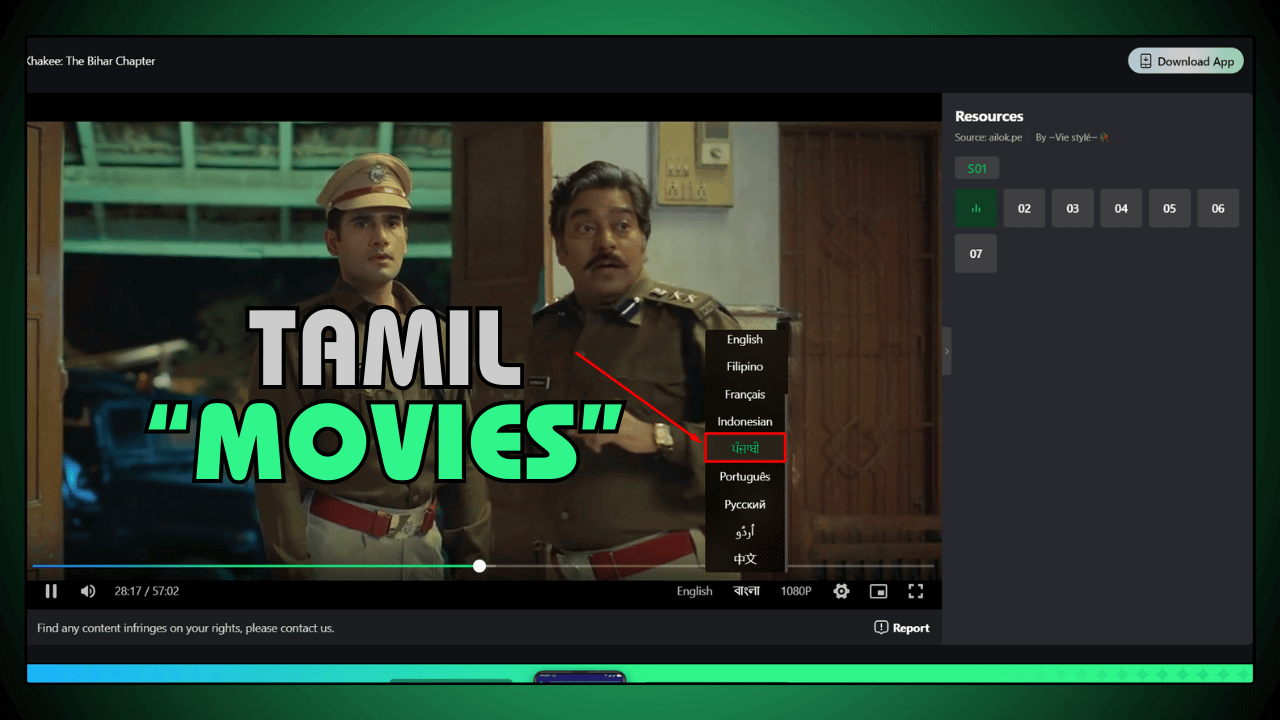1280x720 pixels.
Task: Enter fullscreen mode
Action: pos(915,591)
